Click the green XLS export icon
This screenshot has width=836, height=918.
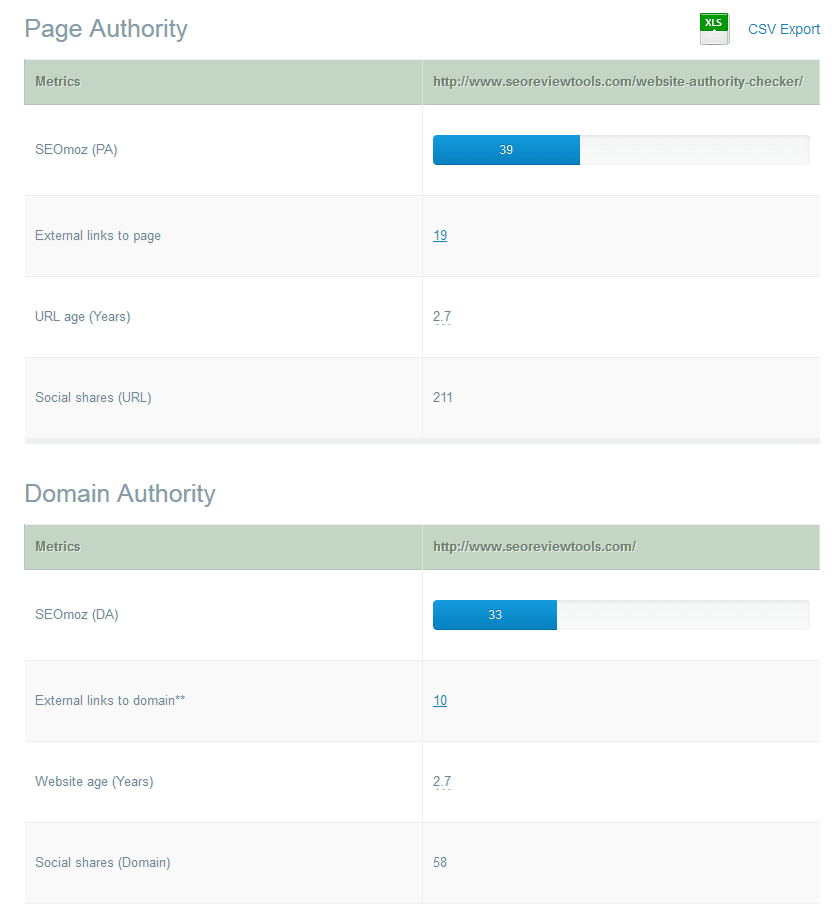coord(714,28)
